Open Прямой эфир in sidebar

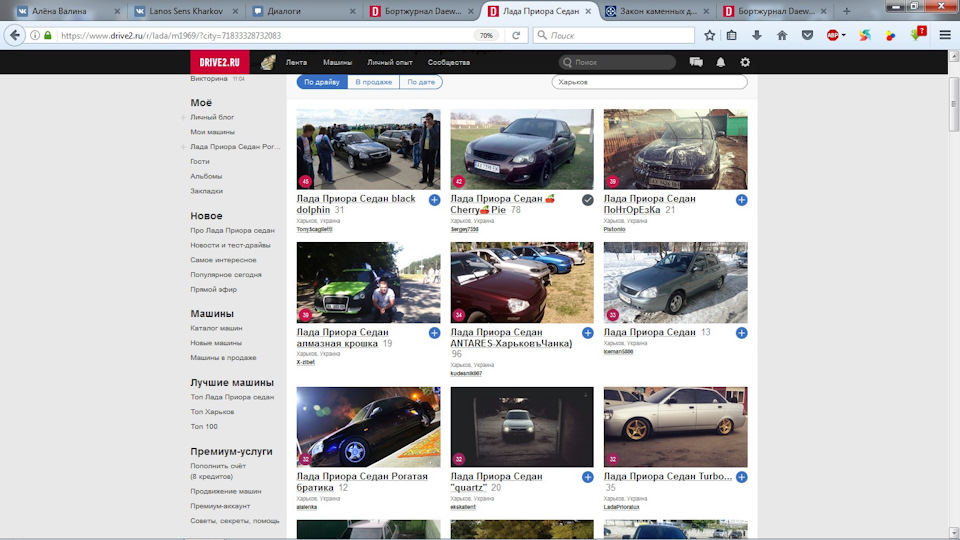(213, 290)
